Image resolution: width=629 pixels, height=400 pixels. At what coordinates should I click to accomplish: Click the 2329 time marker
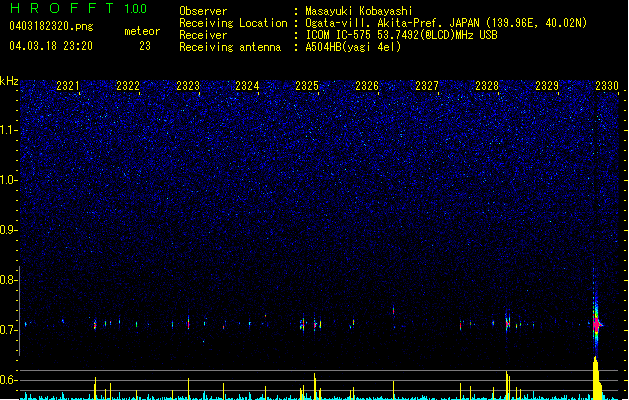point(547,85)
